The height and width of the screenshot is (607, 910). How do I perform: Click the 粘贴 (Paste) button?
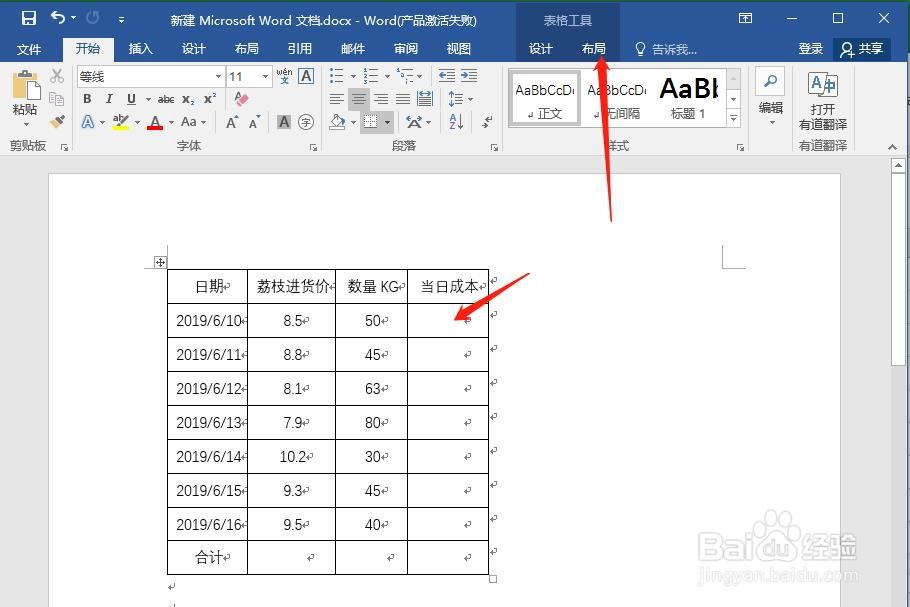(x=25, y=97)
